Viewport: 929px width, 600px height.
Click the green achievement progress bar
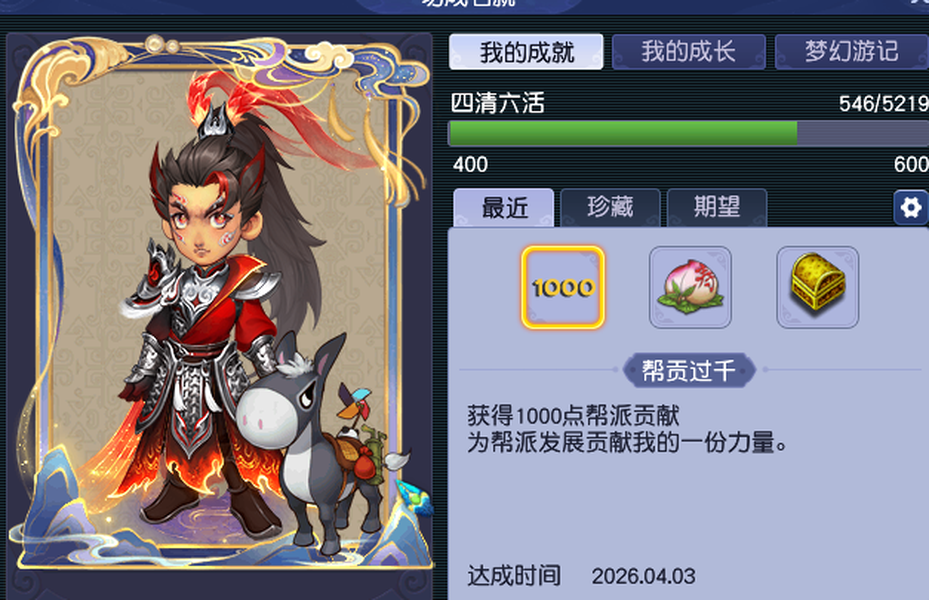(x=688, y=133)
